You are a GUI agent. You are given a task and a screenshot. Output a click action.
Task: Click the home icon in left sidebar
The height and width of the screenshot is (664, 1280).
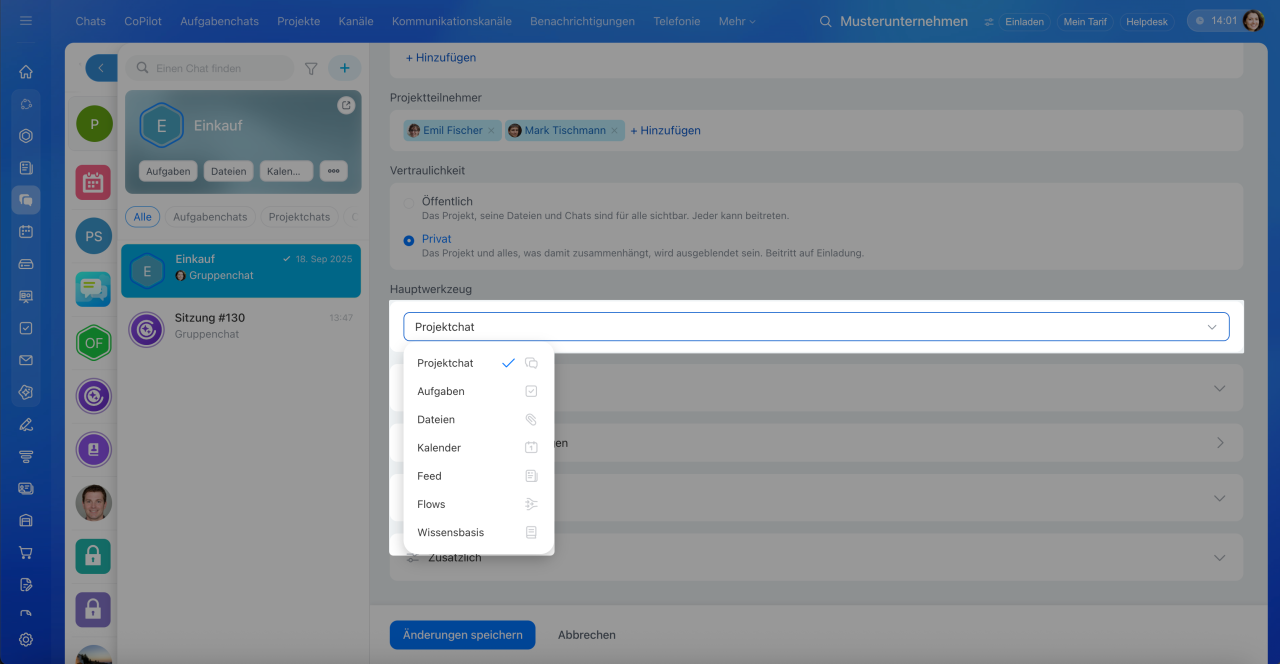[x=26, y=72]
